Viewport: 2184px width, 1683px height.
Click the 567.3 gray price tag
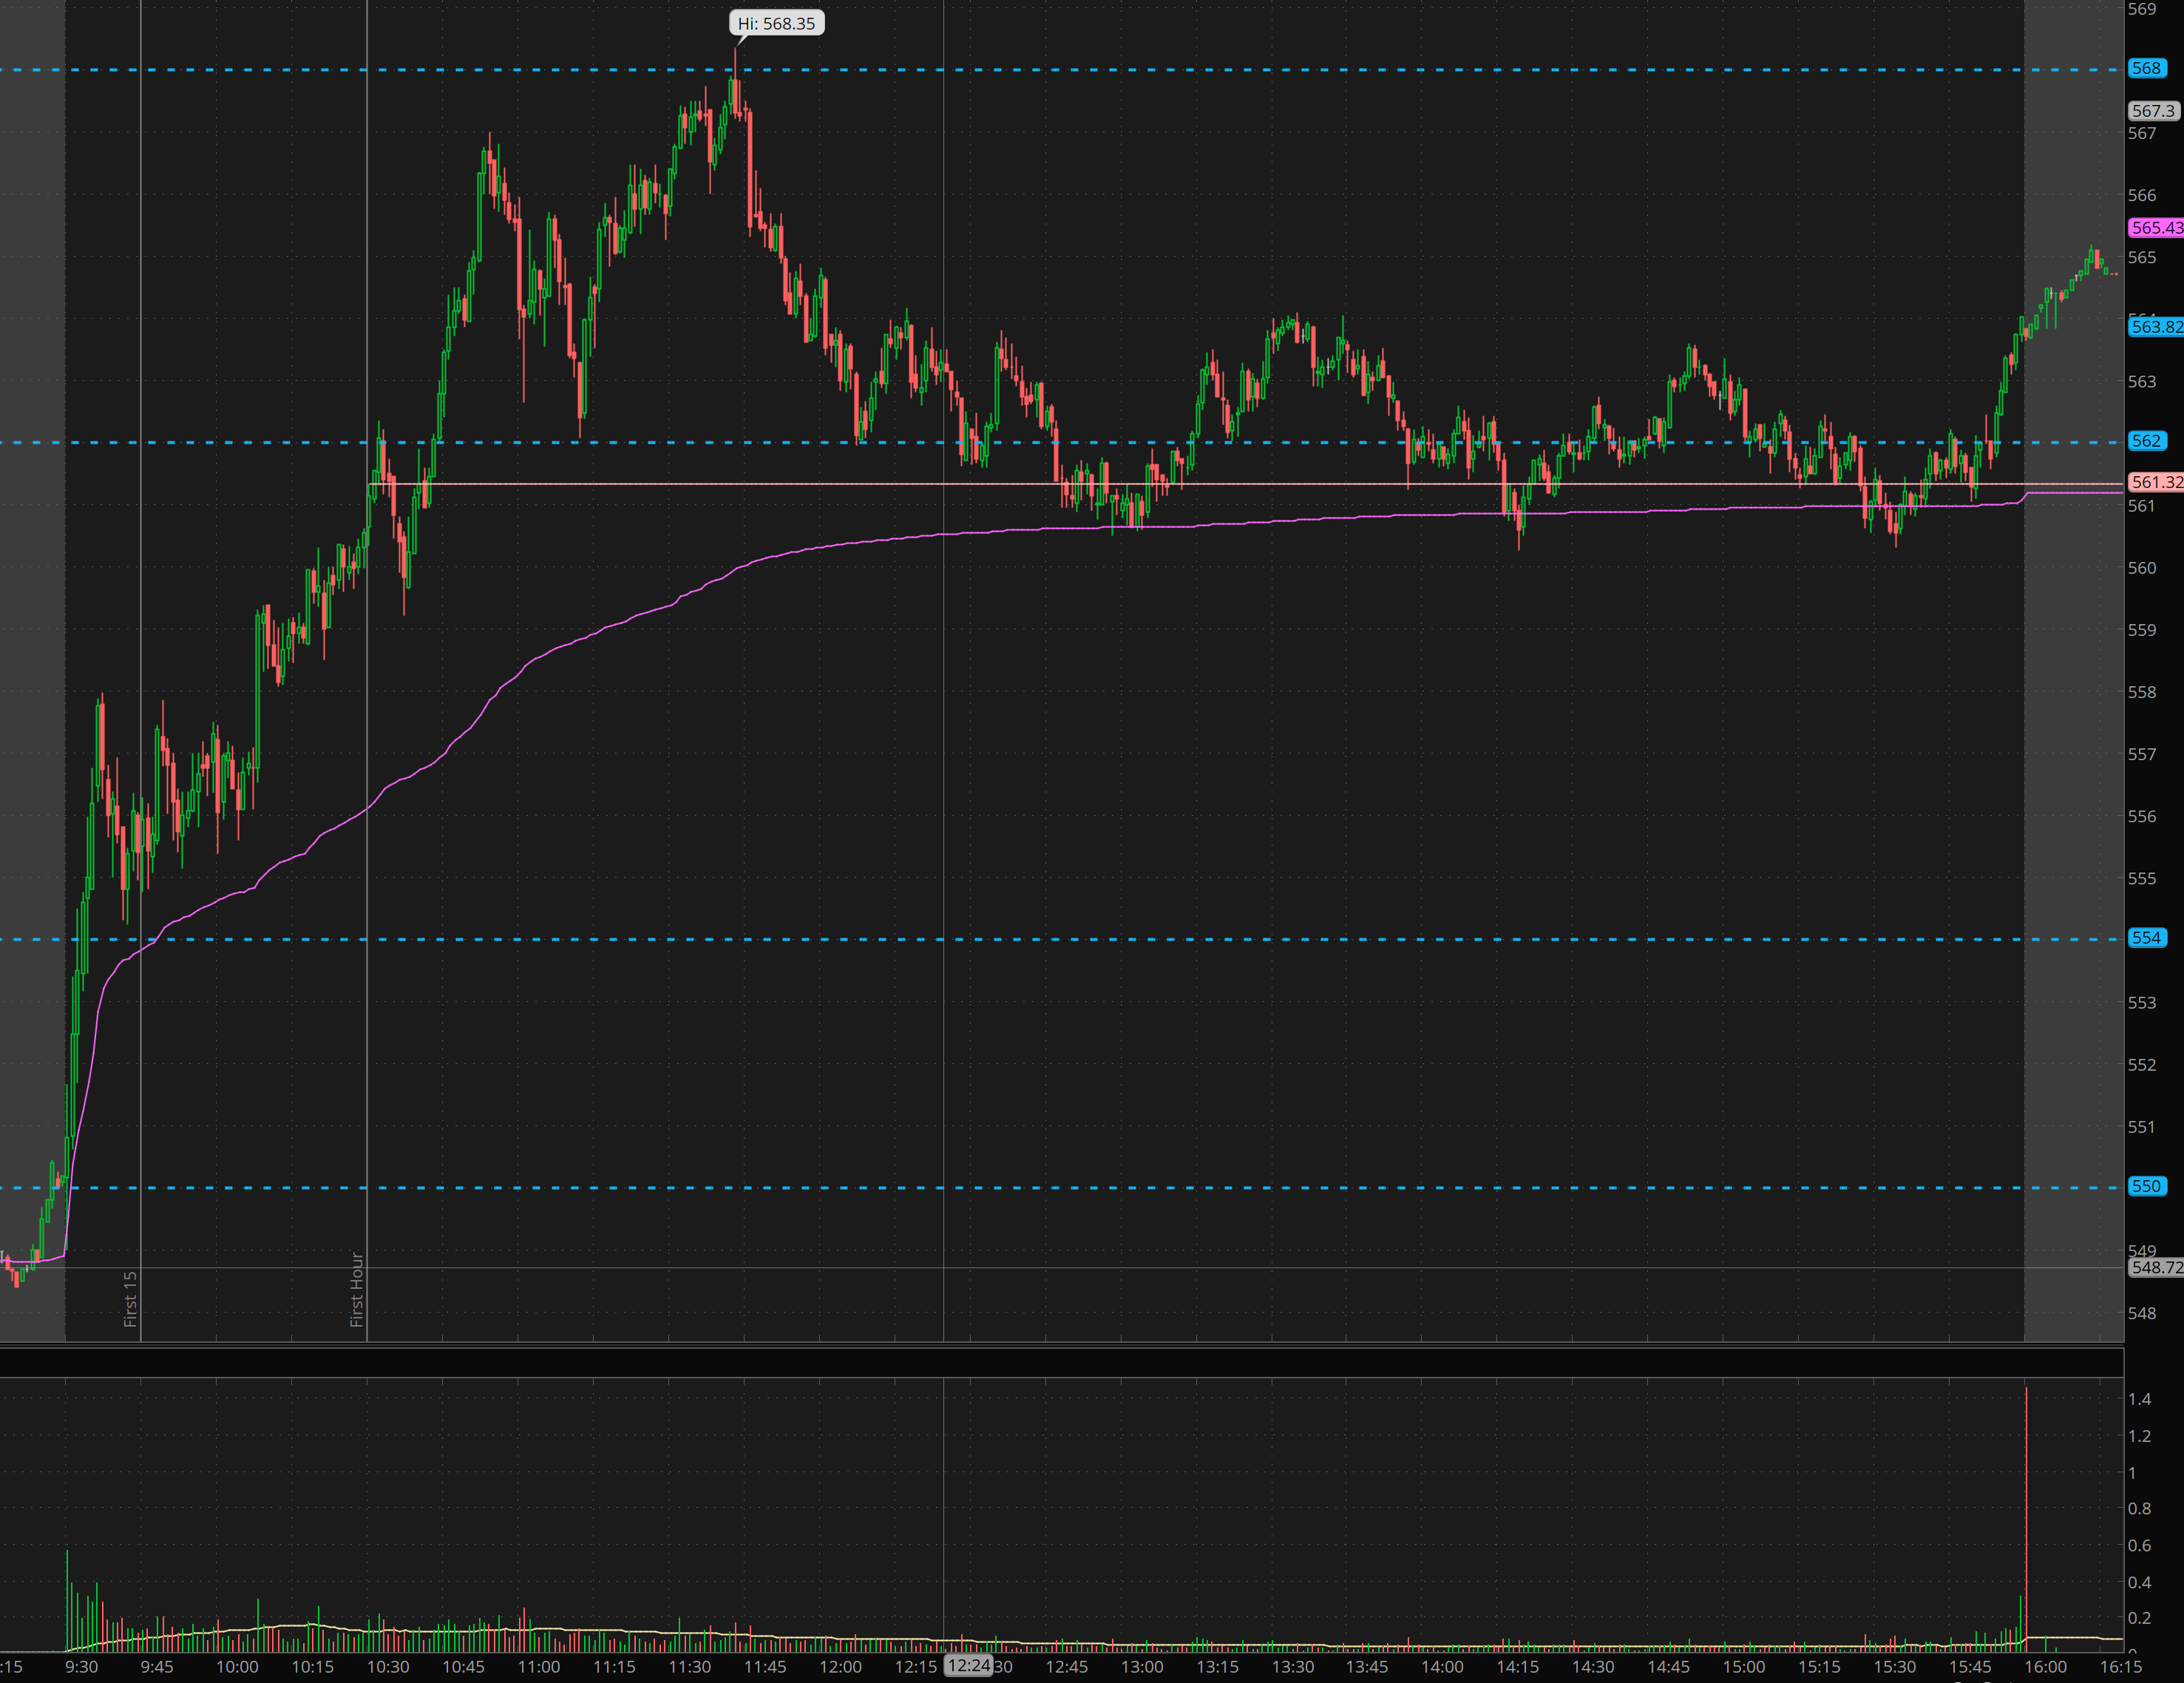pos(2152,111)
